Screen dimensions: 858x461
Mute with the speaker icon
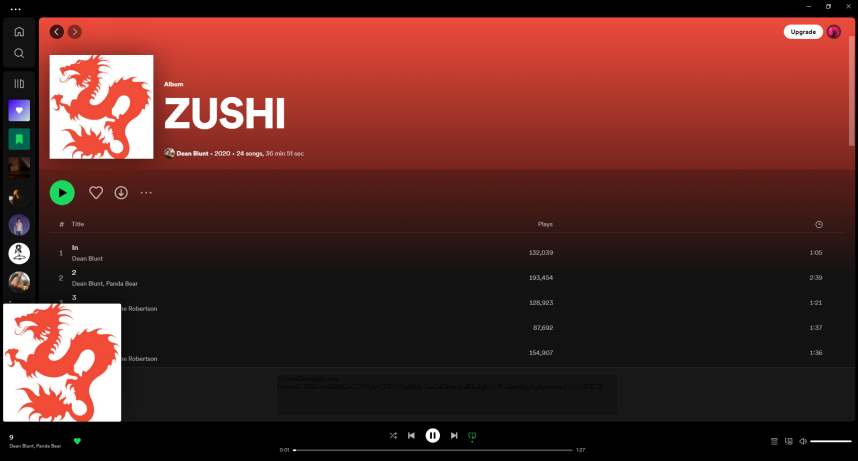pos(803,441)
